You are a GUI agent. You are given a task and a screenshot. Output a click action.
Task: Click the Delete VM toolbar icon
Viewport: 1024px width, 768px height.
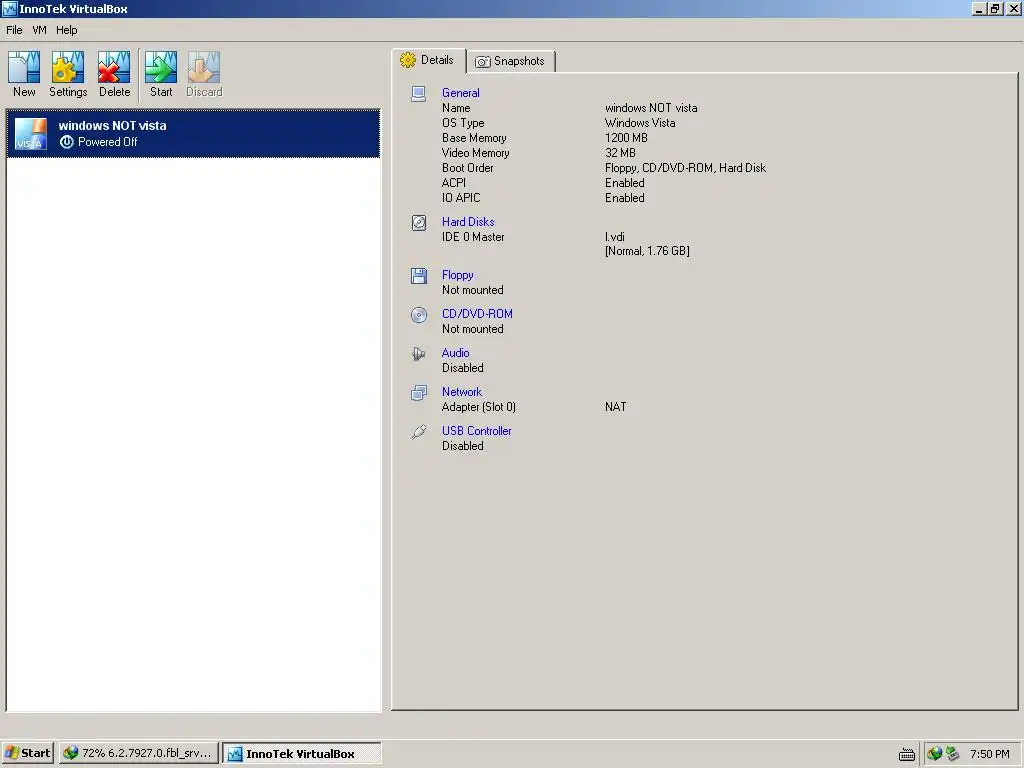click(x=114, y=67)
